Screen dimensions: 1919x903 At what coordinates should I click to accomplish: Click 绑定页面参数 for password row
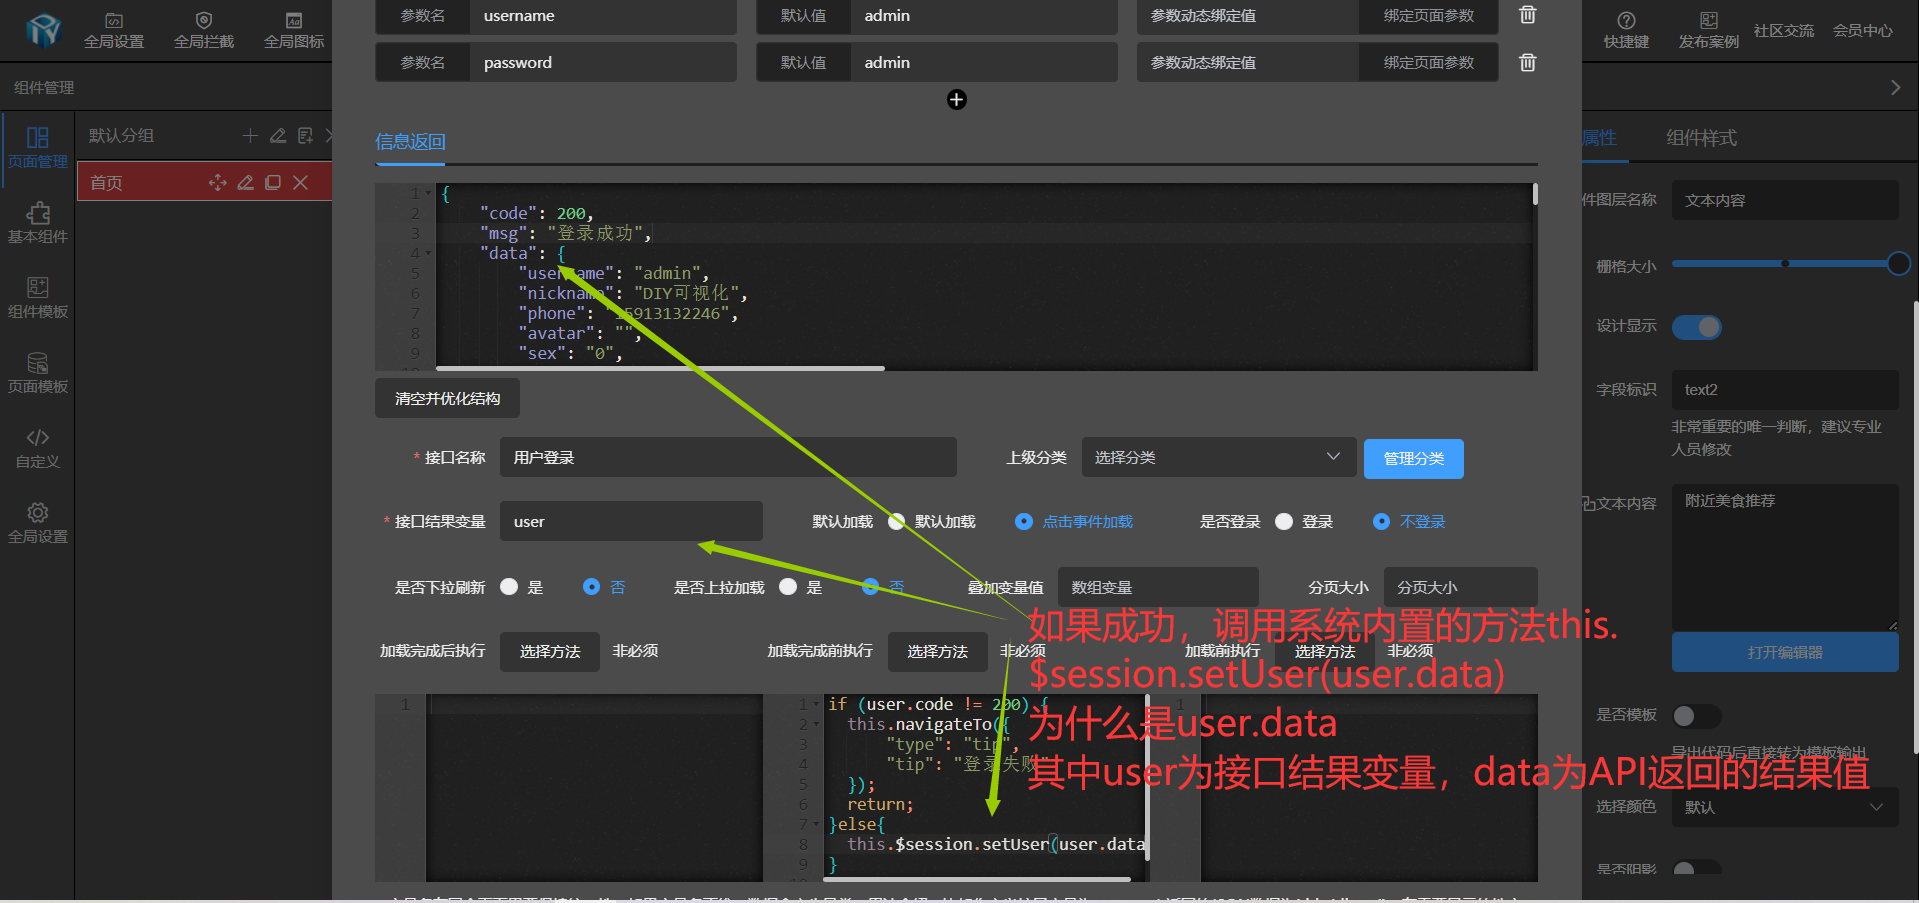1428,62
